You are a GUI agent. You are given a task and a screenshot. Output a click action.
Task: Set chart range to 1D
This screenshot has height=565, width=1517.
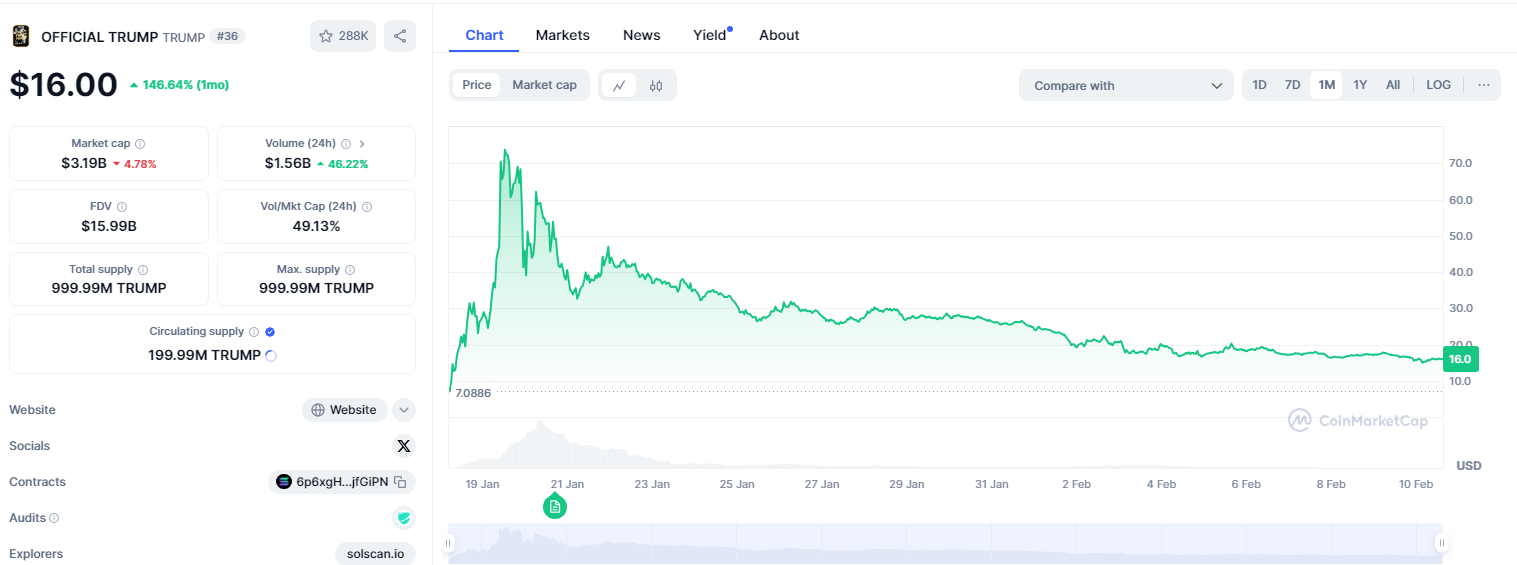click(x=1260, y=85)
